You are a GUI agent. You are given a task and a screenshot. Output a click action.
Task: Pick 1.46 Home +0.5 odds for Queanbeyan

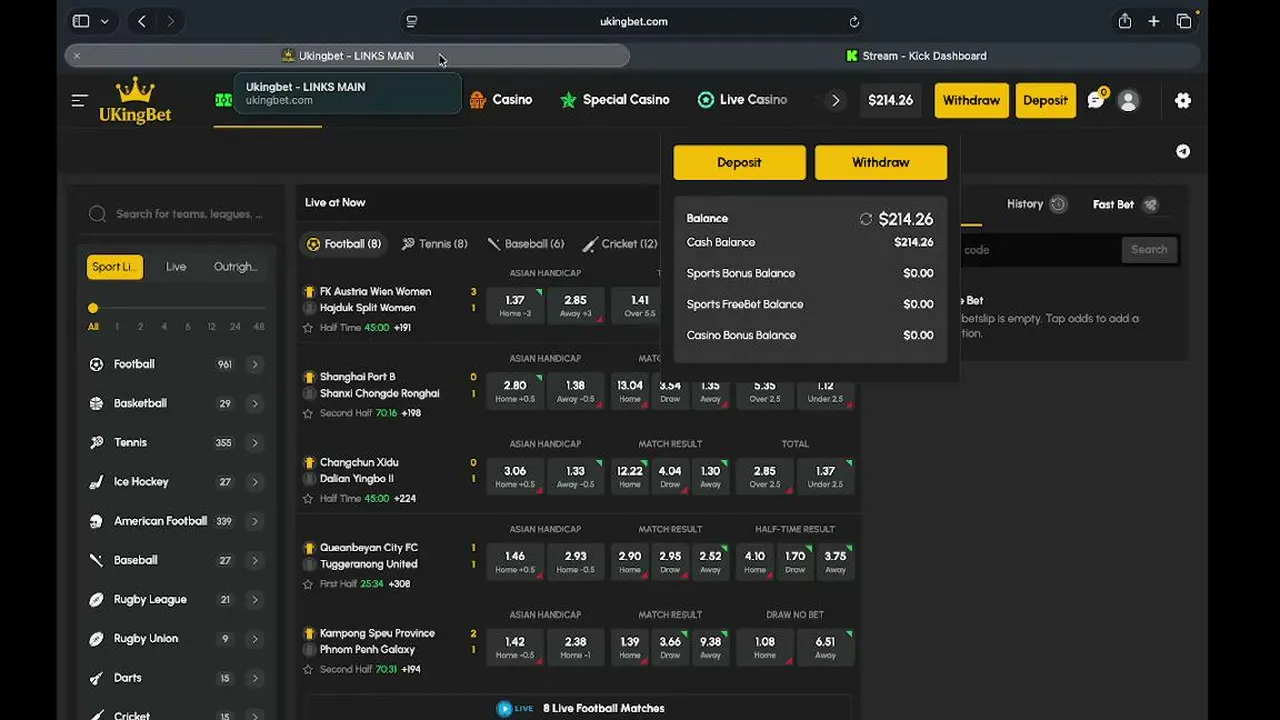(x=515, y=561)
